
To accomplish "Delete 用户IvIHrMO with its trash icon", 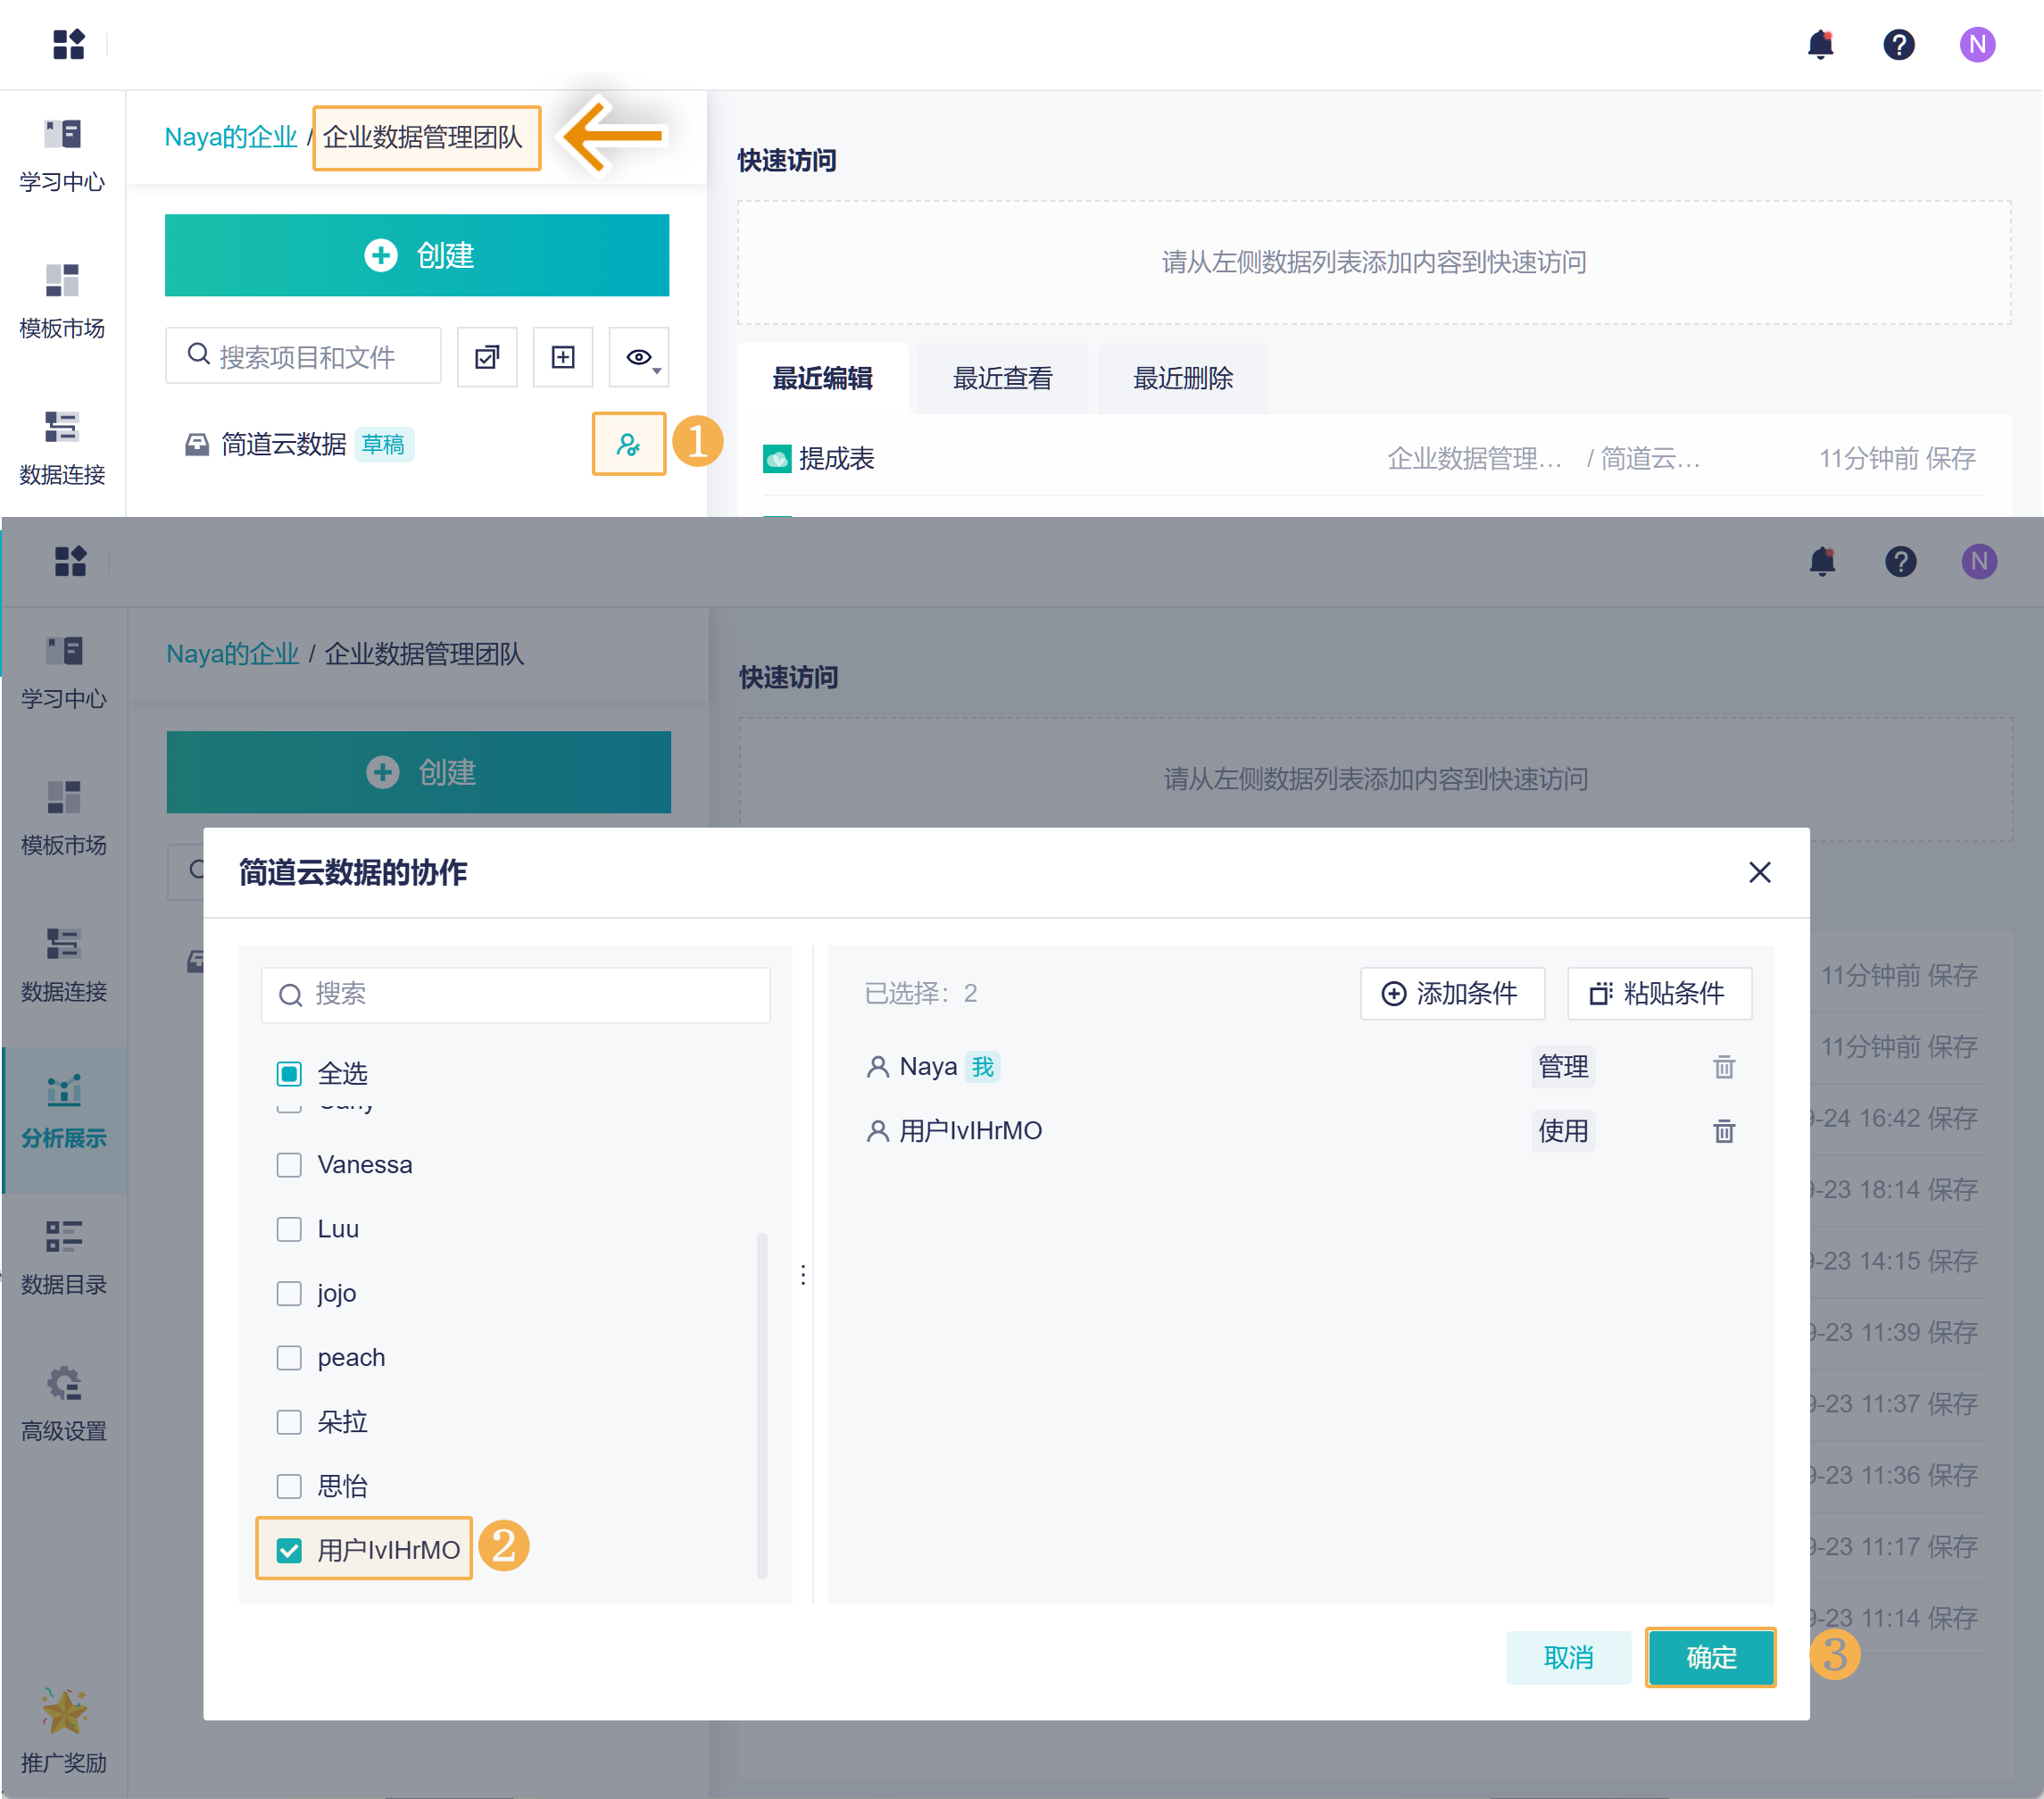I will pos(1723,1131).
